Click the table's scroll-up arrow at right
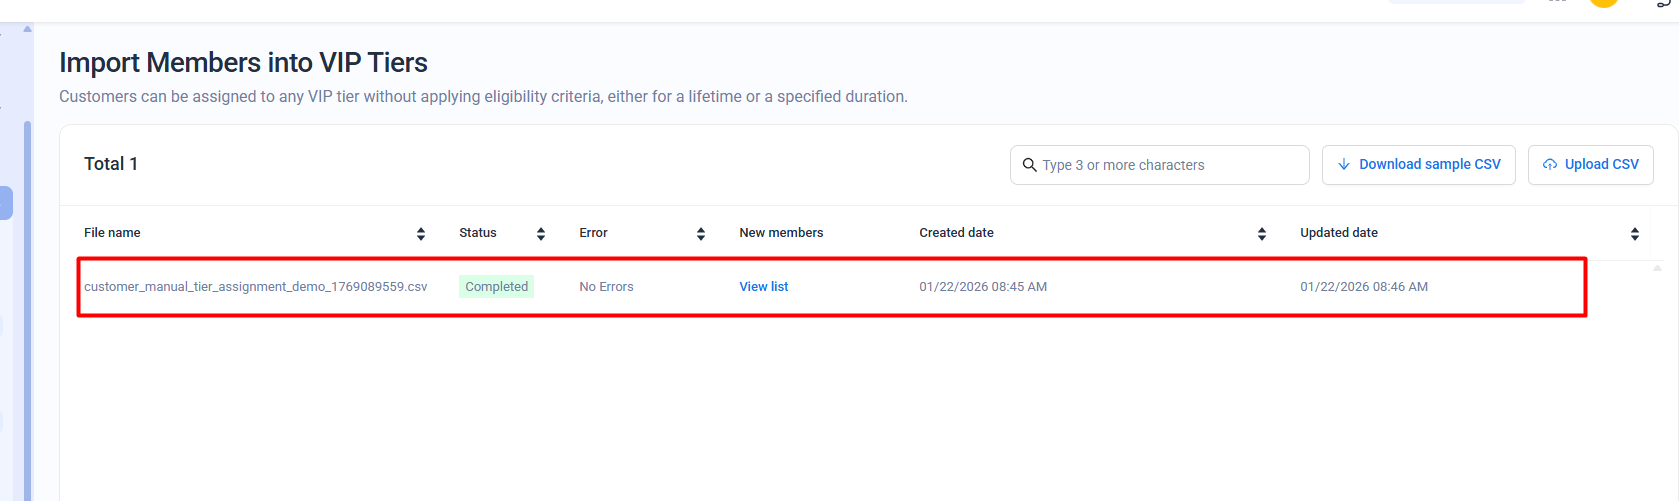Screen dimensions: 1679x501 coord(1657,268)
